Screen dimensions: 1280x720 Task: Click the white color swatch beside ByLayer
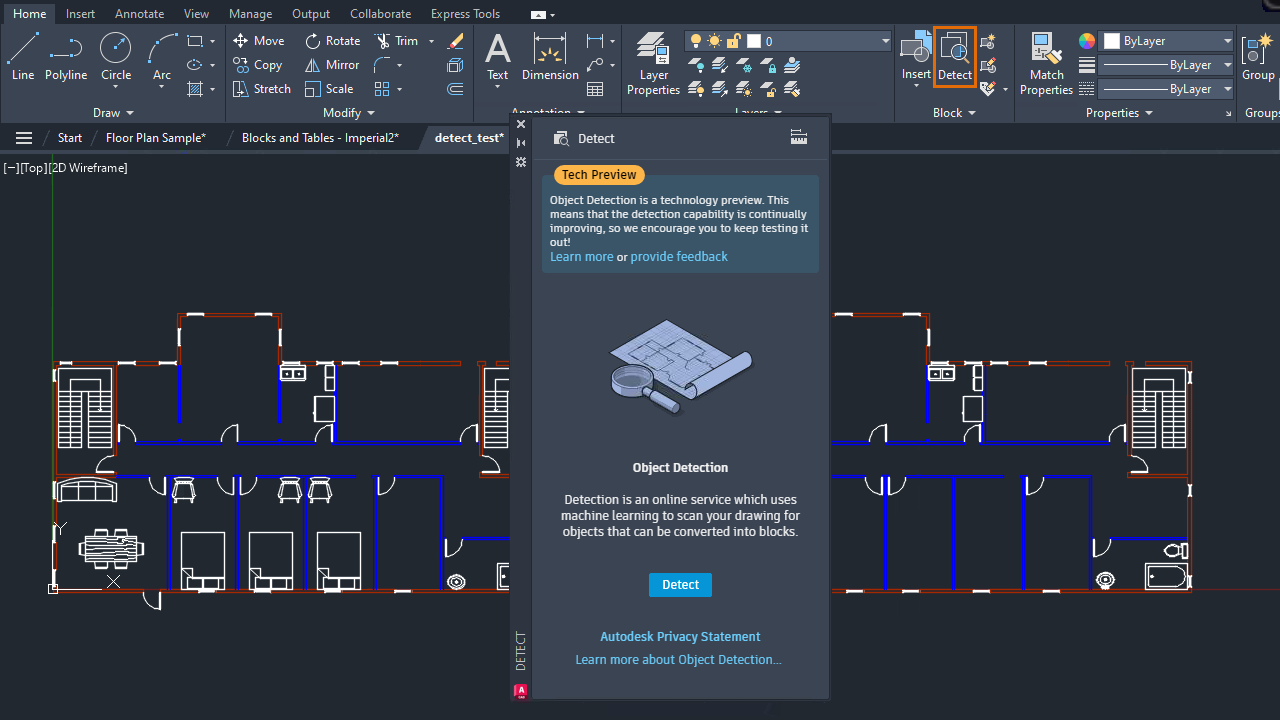1111,41
